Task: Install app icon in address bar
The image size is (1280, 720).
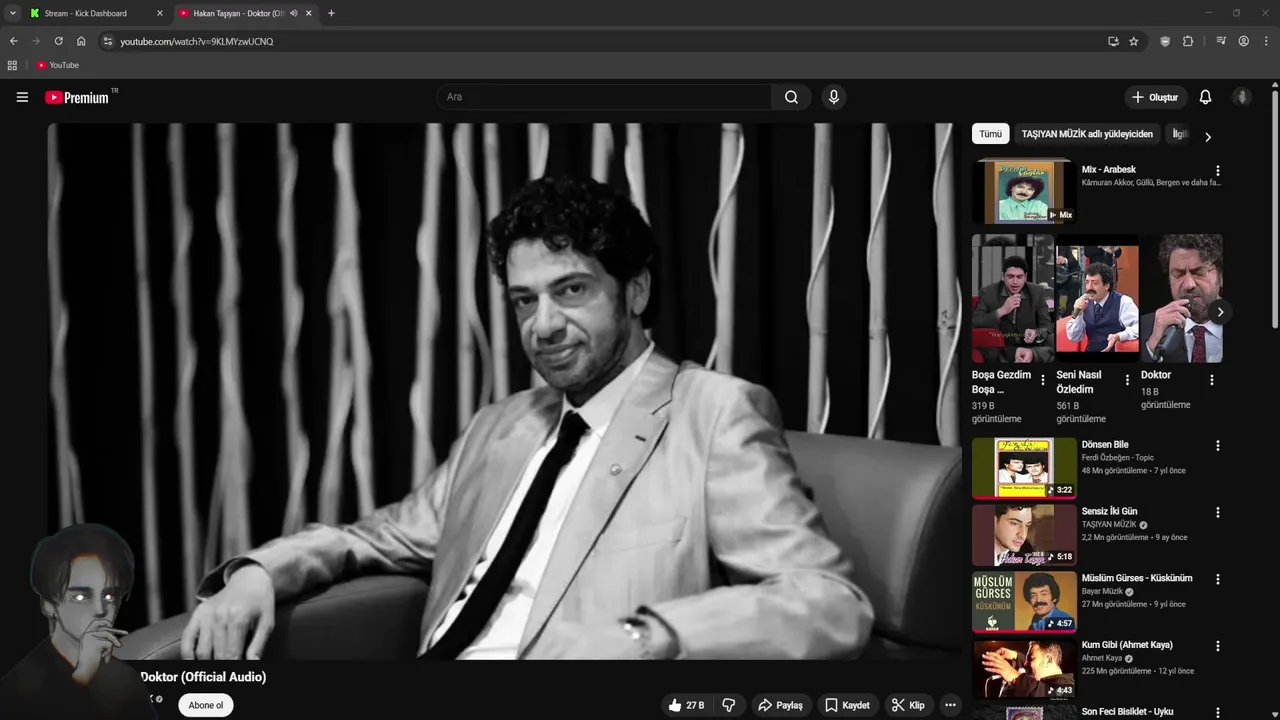Action: click(x=1113, y=41)
